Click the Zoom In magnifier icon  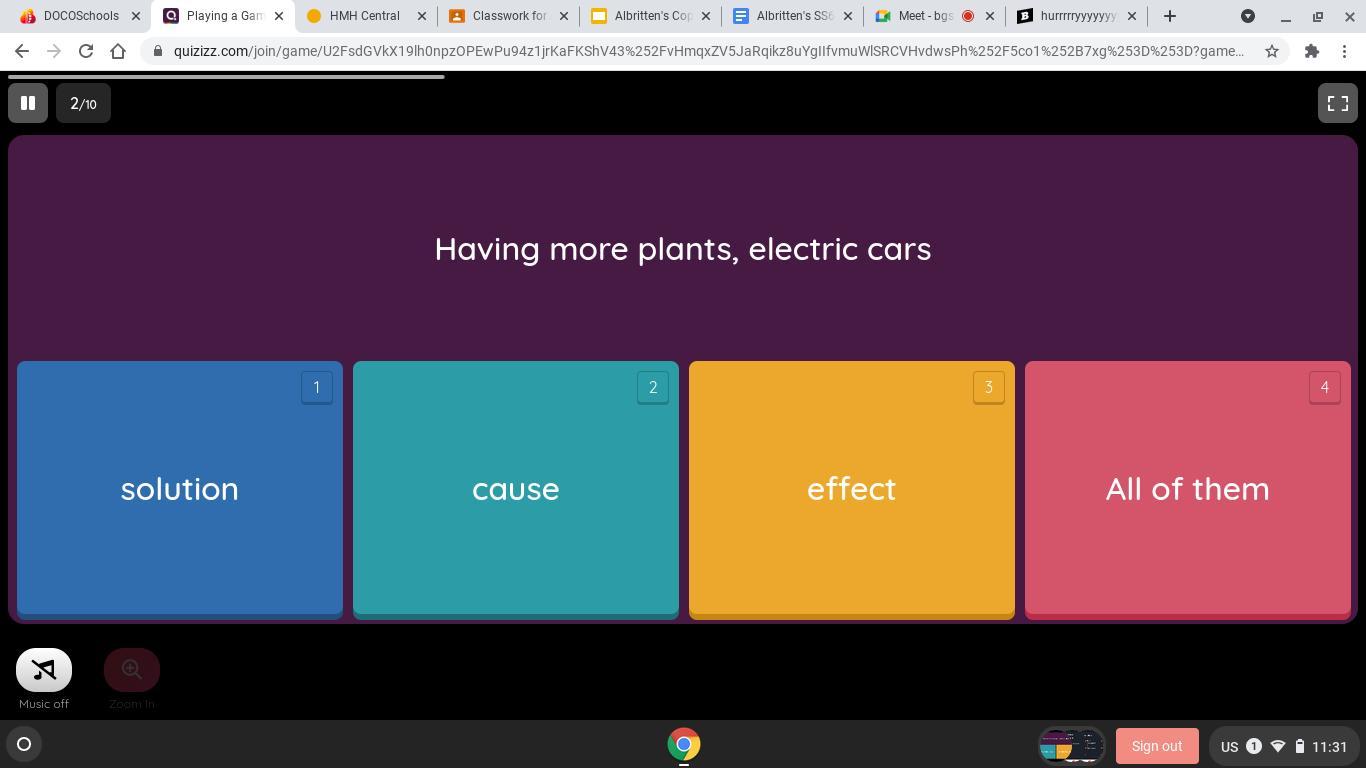click(132, 670)
